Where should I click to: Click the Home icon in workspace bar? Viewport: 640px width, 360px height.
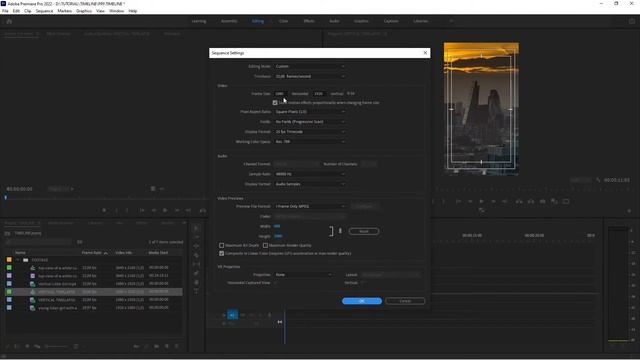pyautogui.click(x=9, y=21)
